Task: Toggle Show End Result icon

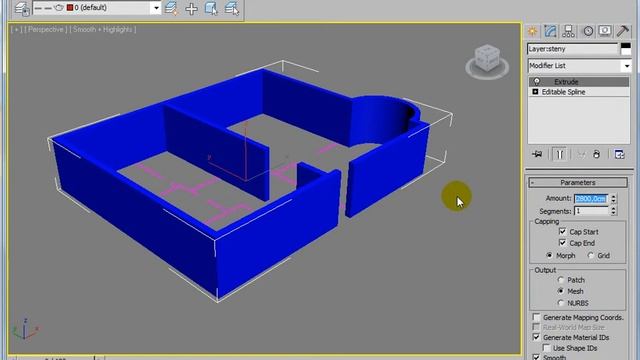Action: (559, 154)
